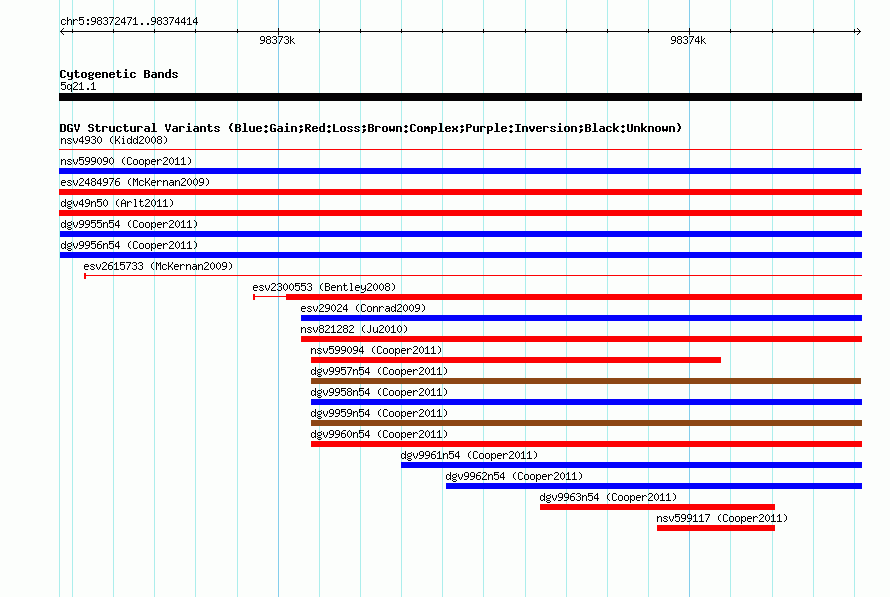Click the 98374k ruler position label

pyautogui.click(x=688, y=40)
